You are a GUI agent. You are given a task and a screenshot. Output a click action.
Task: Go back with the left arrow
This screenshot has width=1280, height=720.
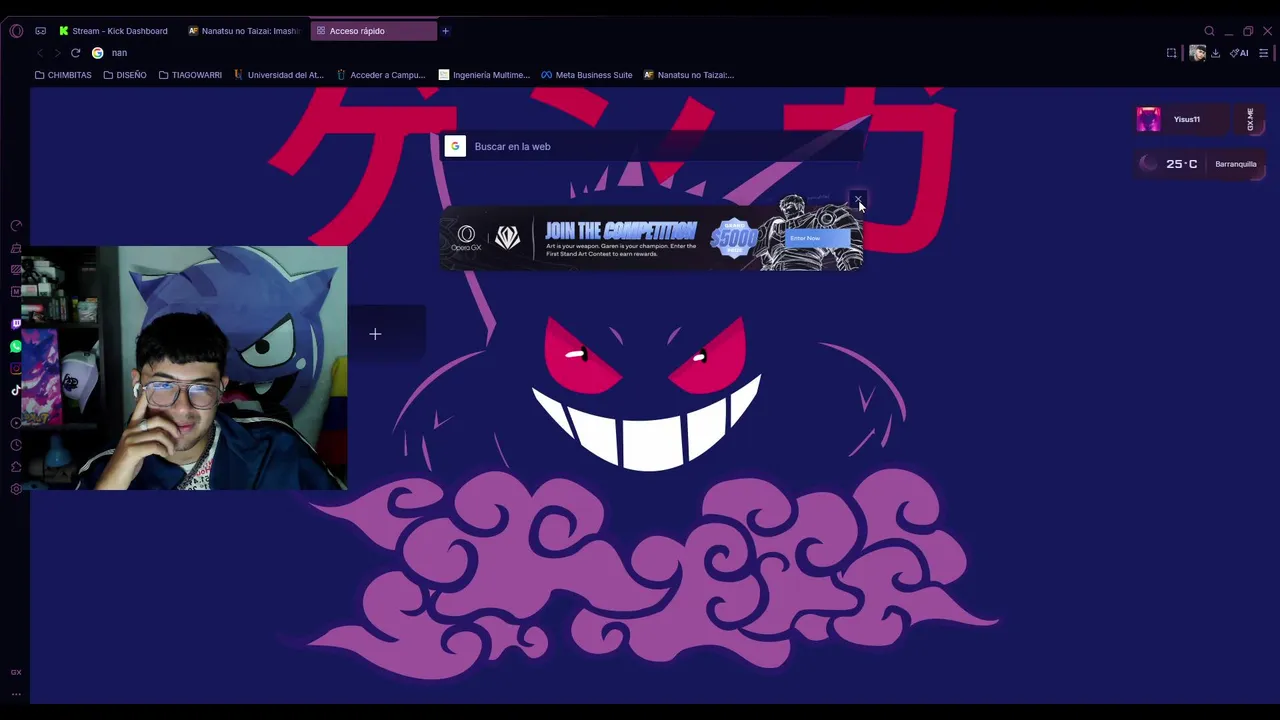point(40,53)
